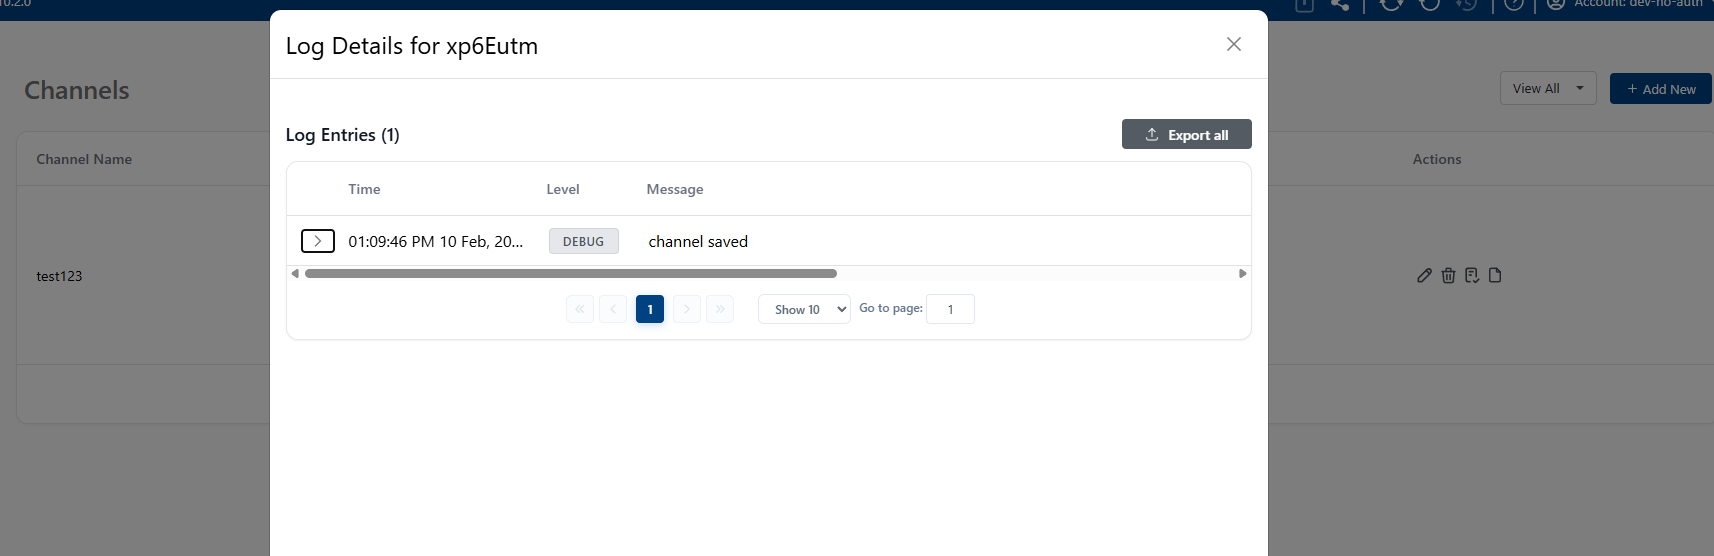Click the Add New channel button
Viewport: 1714px width, 556px height.
coord(1661,89)
